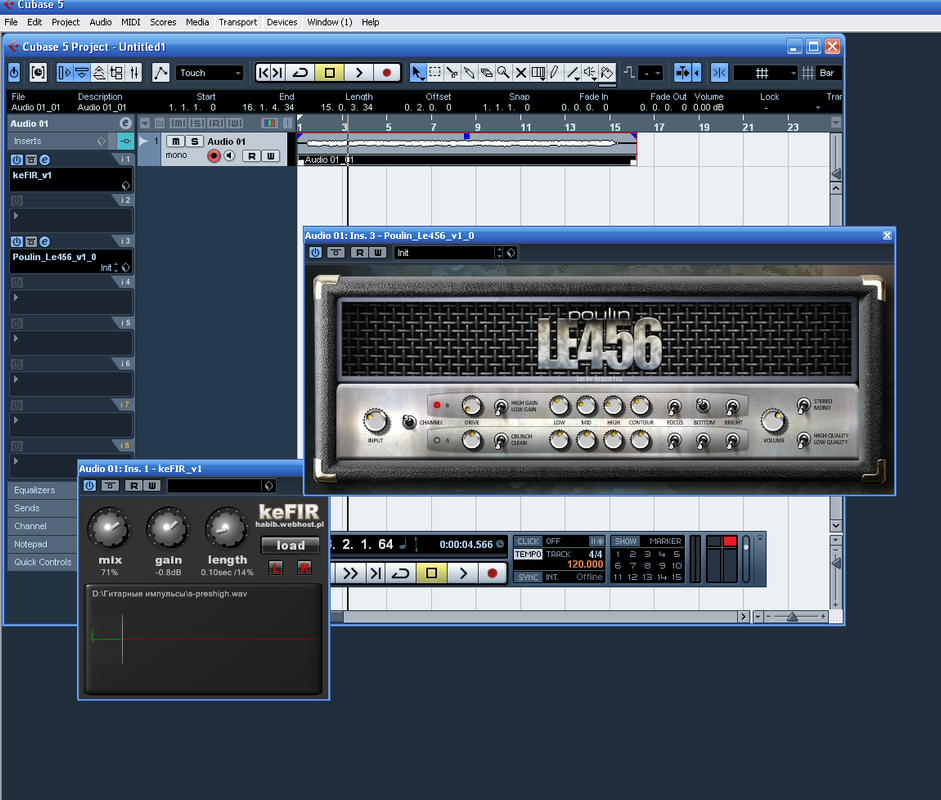Click keFIR length knob

[226, 528]
